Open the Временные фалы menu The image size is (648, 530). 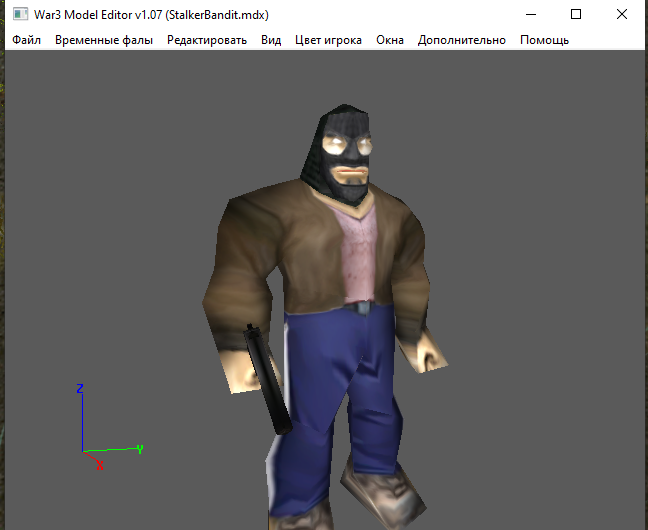click(x=104, y=40)
